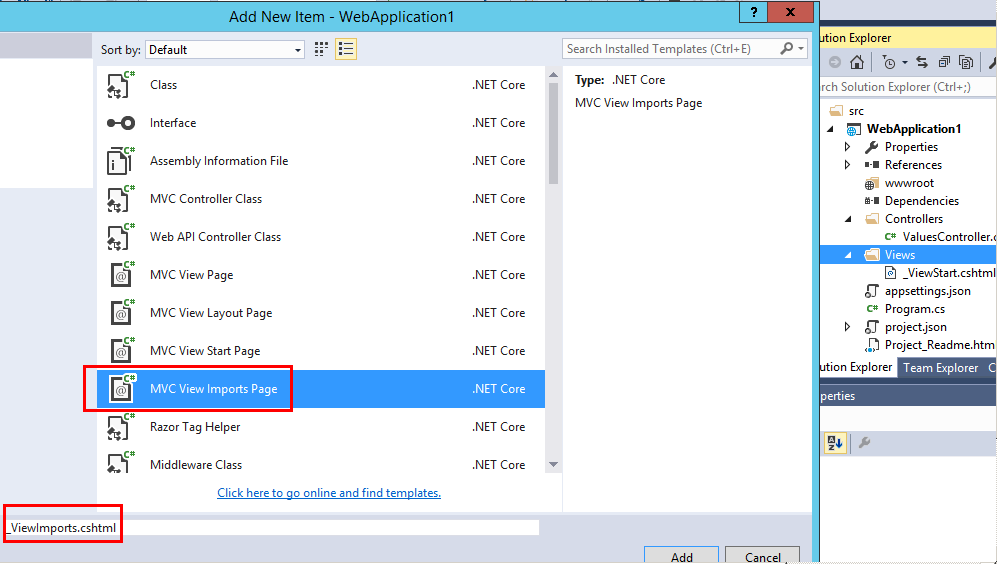Click Show All Files in Solution Explorer
This screenshot has width=997, height=564.
(x=966, y=62)
